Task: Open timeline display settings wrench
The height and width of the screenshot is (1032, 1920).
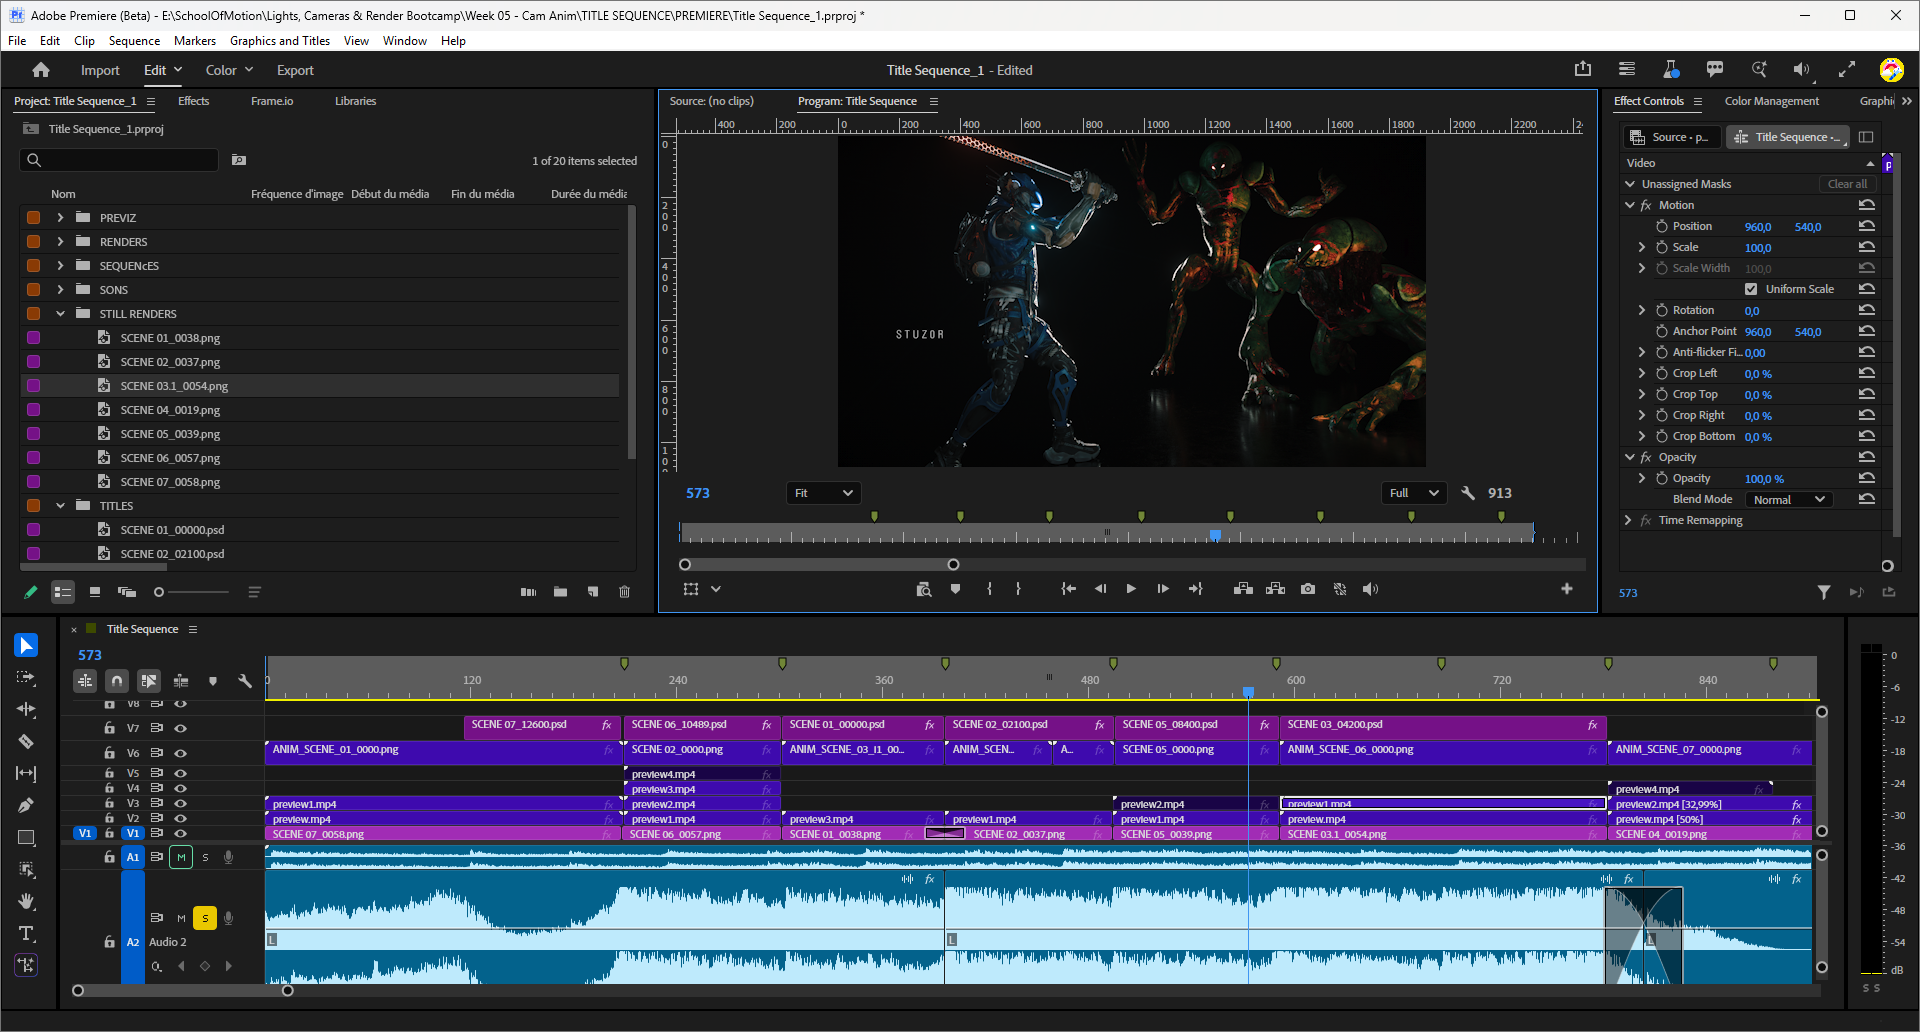Action: (x=245, y=681)
